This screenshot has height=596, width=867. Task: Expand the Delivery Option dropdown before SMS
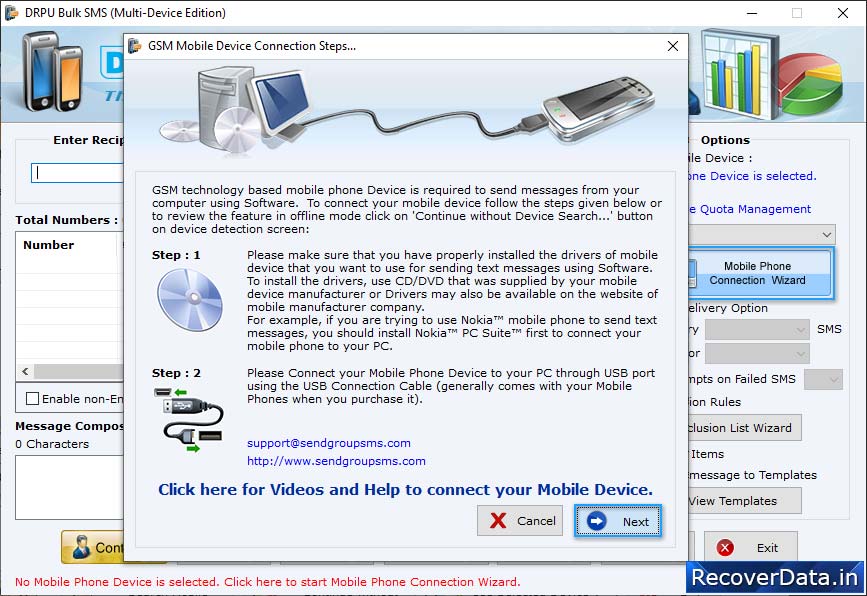point(757,330)
